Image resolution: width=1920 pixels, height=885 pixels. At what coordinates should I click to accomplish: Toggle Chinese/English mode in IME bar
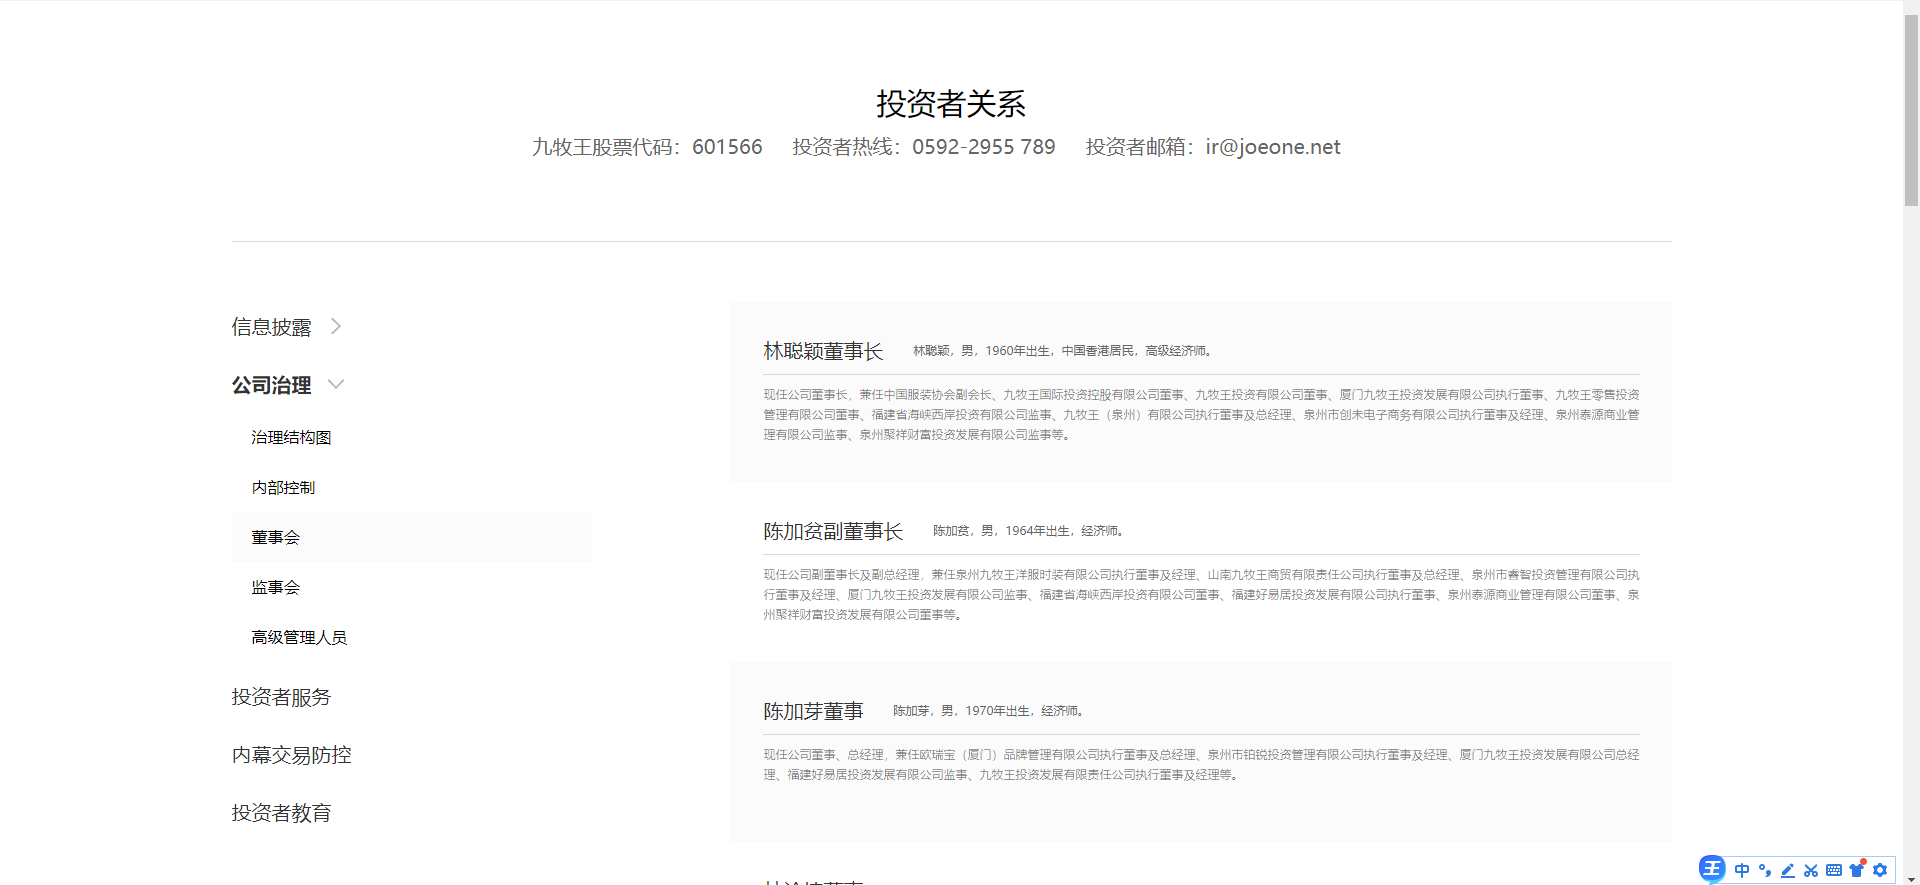pos(1742,870)
